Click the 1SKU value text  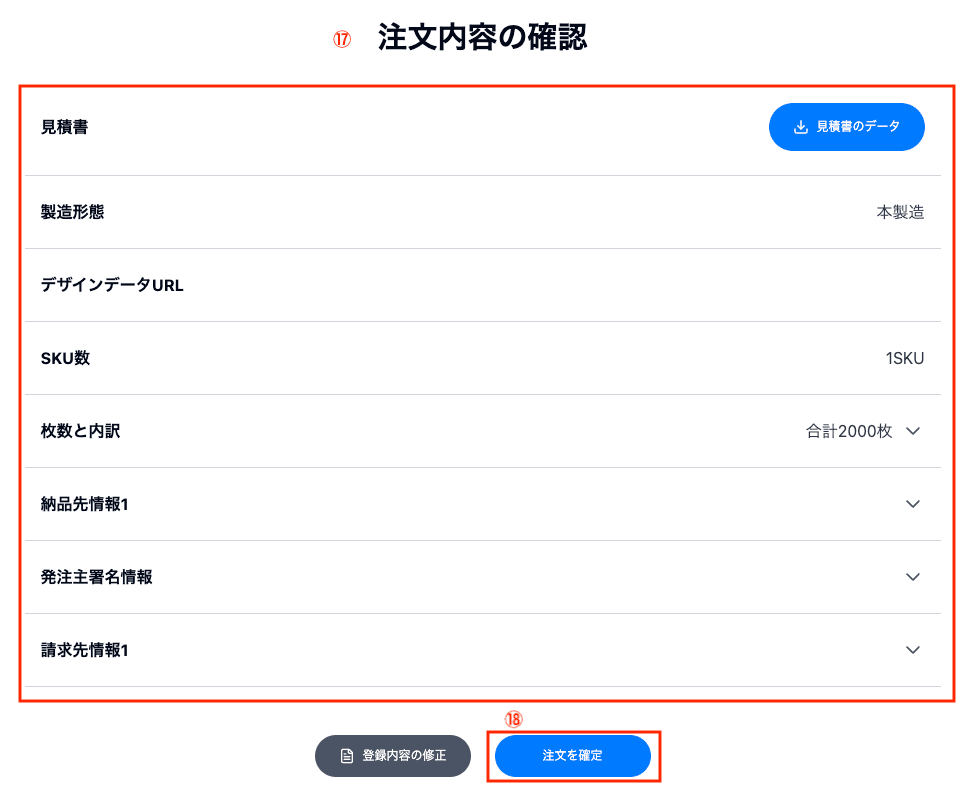pyautogui.click(x=904, y=358)
